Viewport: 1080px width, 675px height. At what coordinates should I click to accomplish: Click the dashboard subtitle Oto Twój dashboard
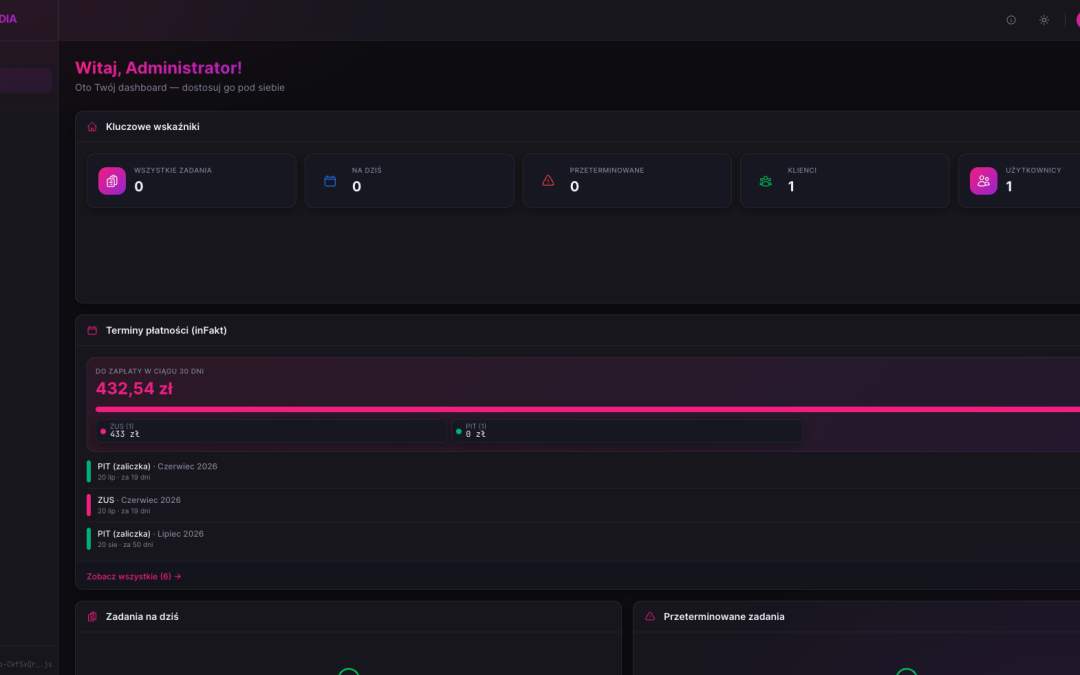[x=180, y=87]
